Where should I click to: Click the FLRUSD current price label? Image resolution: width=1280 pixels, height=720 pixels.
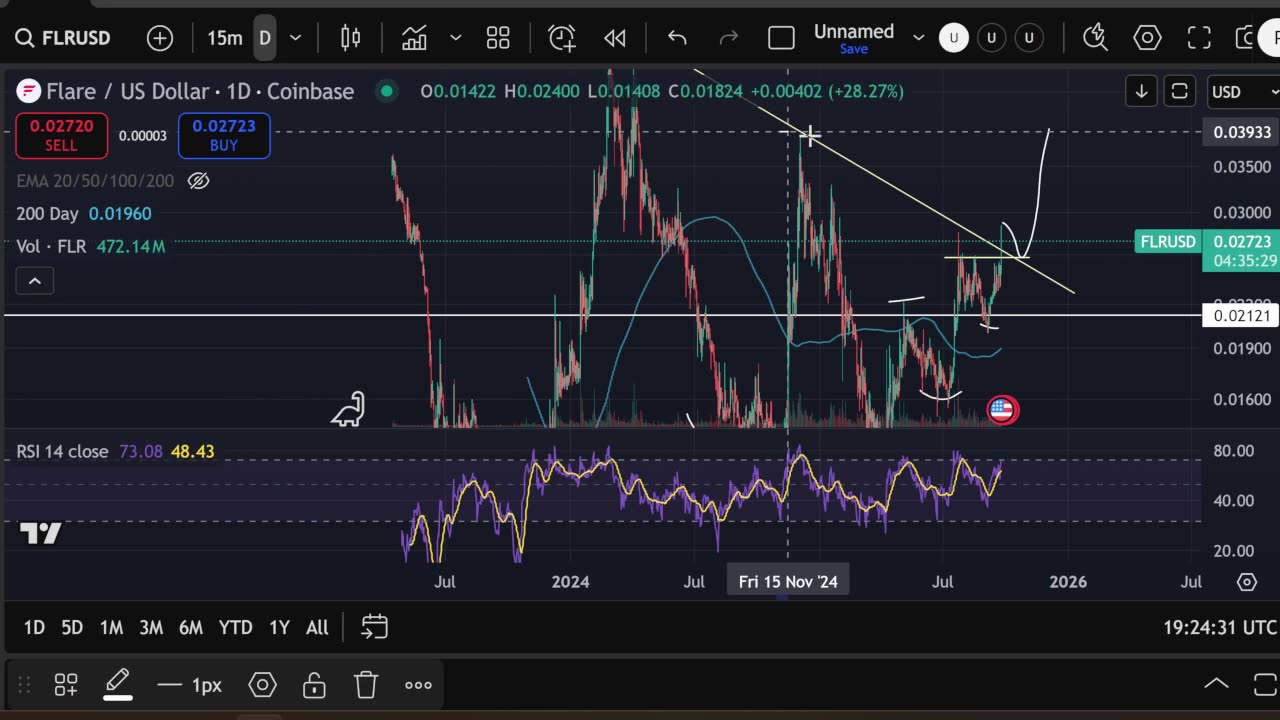(x=1168, y=242)
